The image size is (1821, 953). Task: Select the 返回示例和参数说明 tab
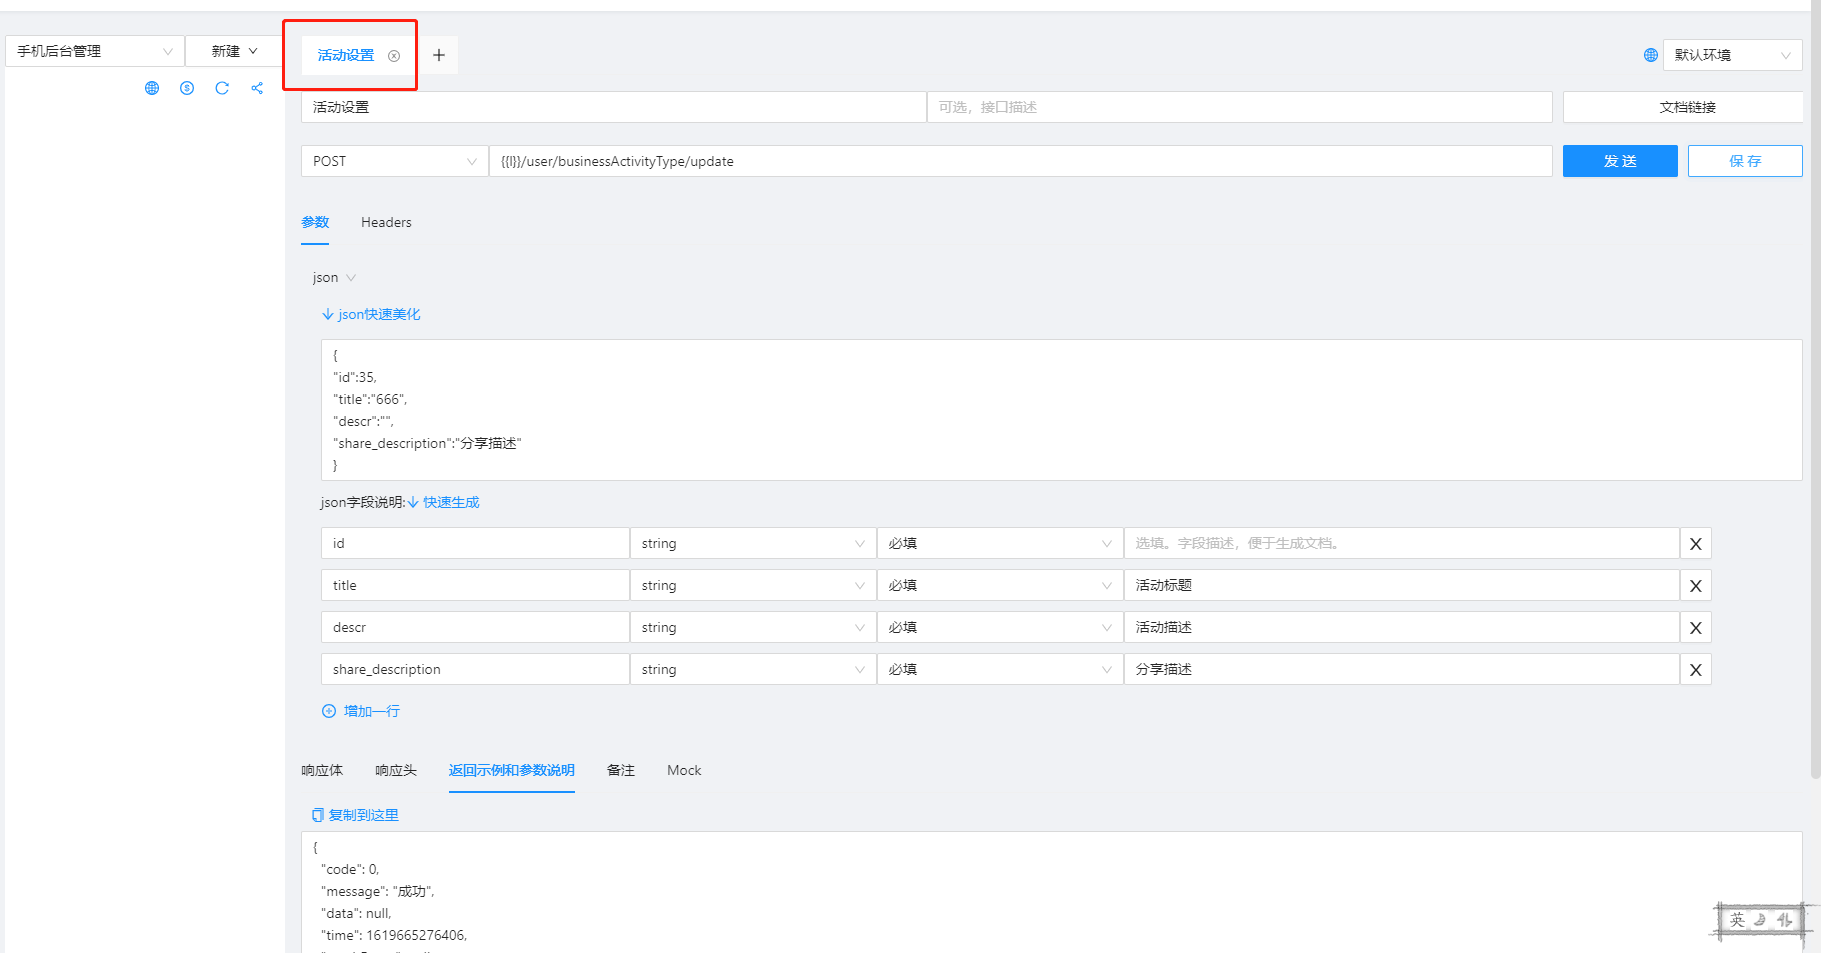[512, 770]
